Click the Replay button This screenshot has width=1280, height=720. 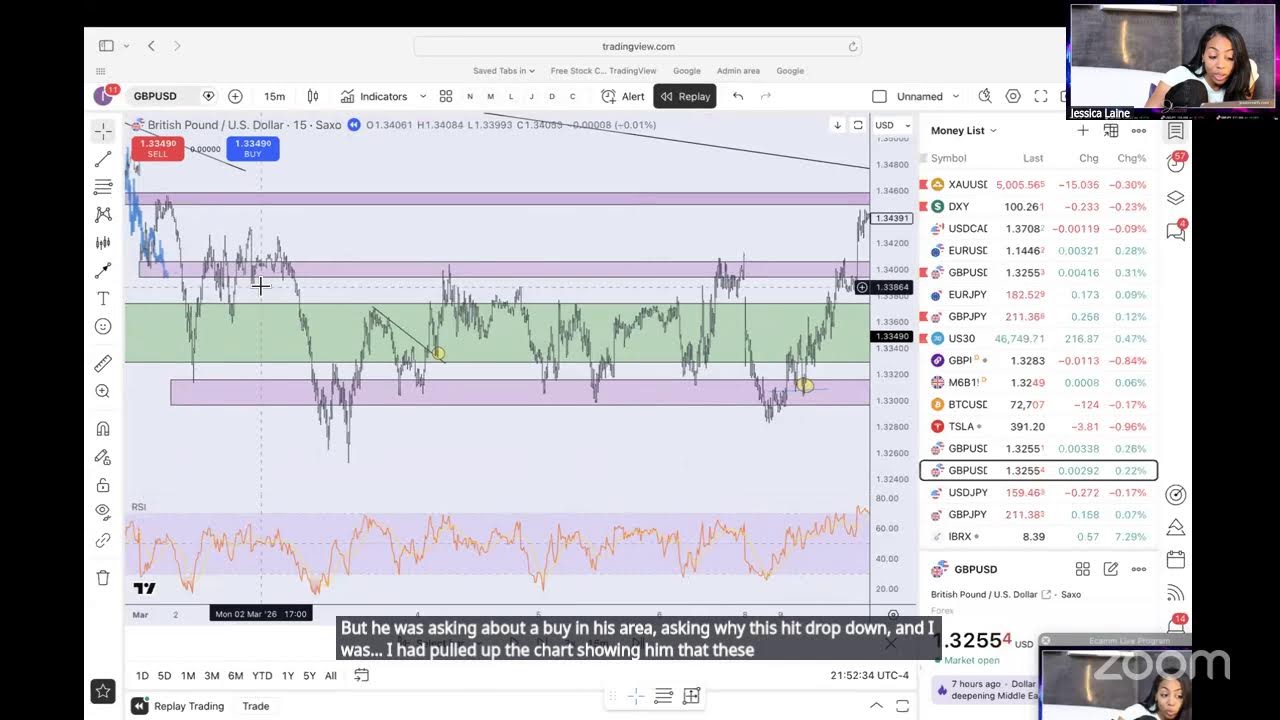click(685, 96)
